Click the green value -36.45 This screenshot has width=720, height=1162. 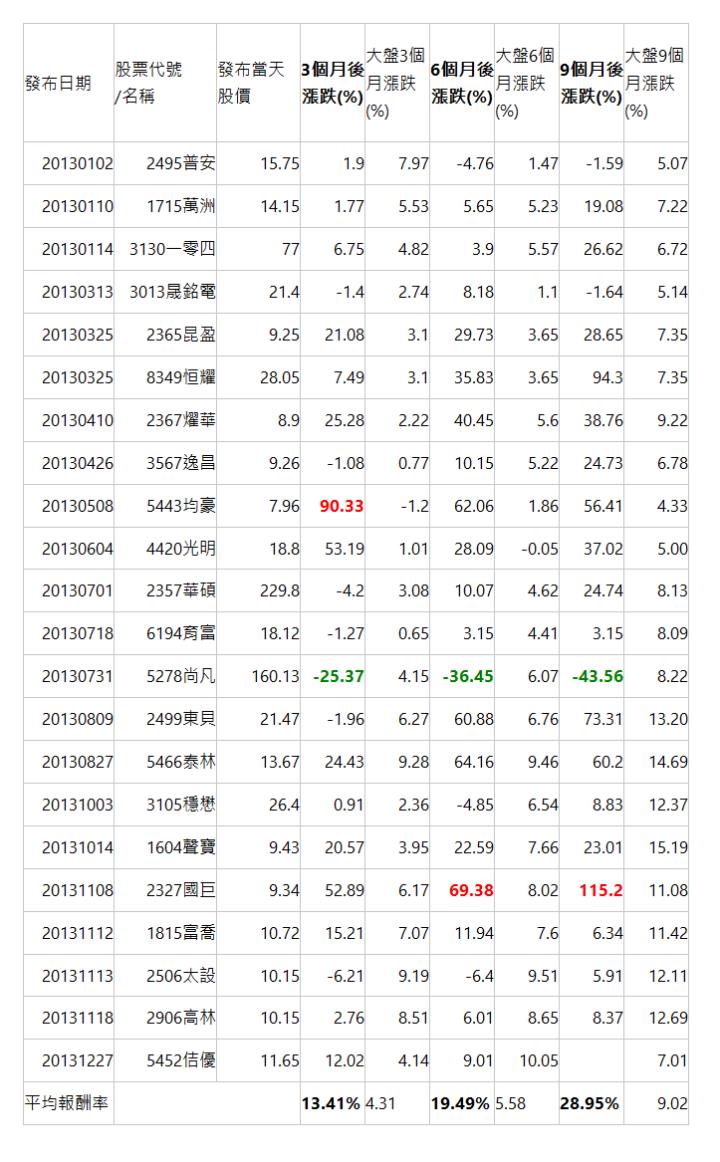coord(468,677)
